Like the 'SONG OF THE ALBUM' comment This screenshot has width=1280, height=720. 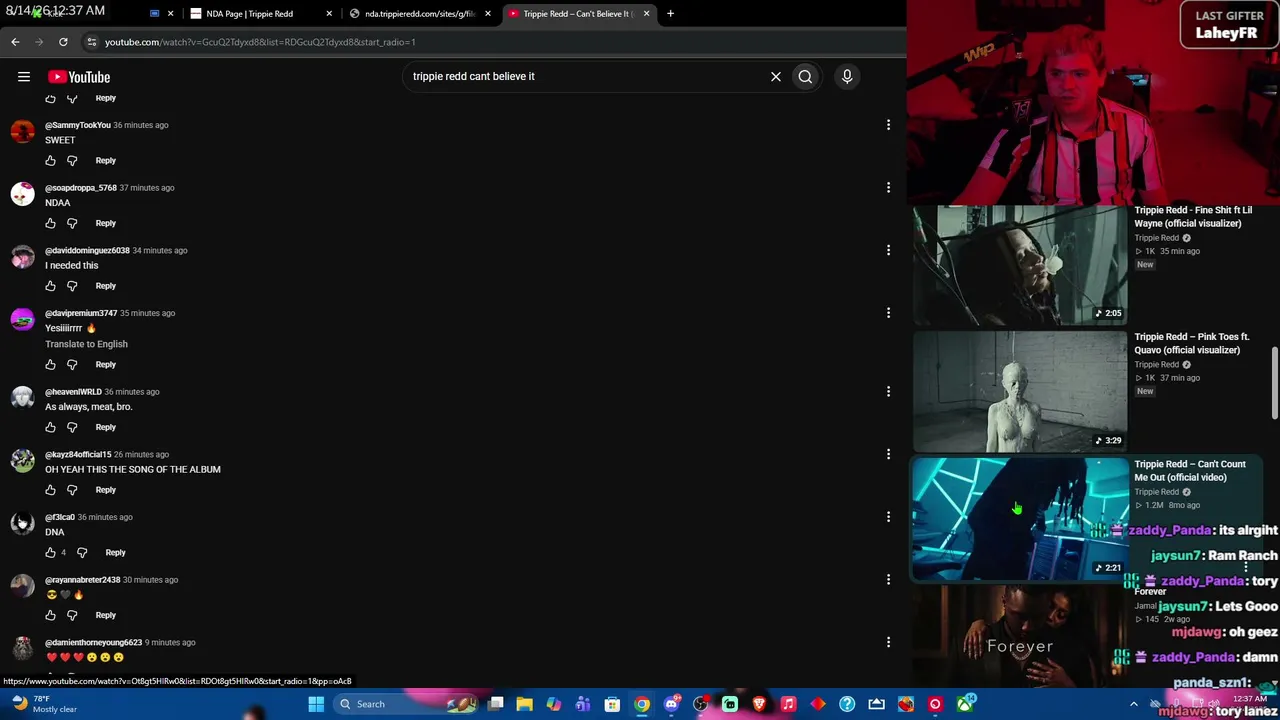tap(50, 490)
